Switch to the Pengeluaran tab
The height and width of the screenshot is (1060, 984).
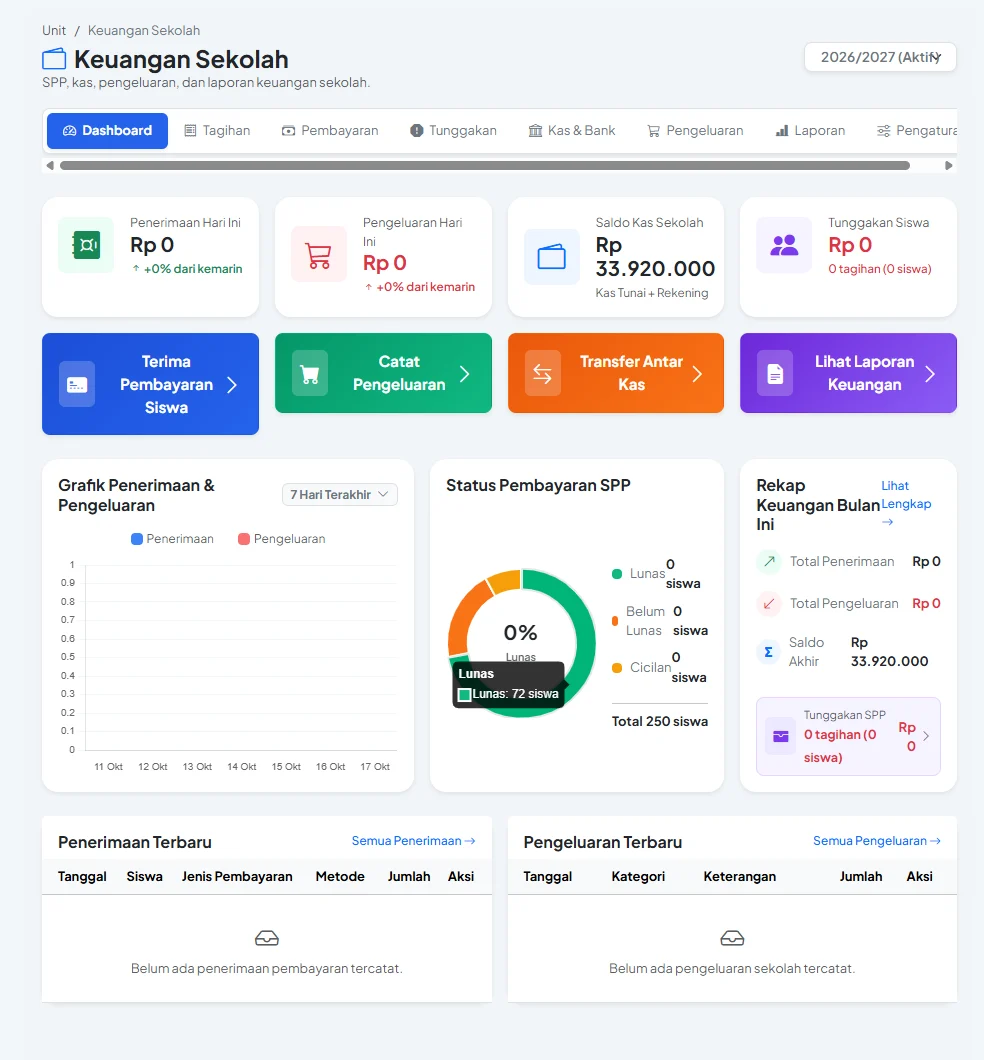(695, 130)
